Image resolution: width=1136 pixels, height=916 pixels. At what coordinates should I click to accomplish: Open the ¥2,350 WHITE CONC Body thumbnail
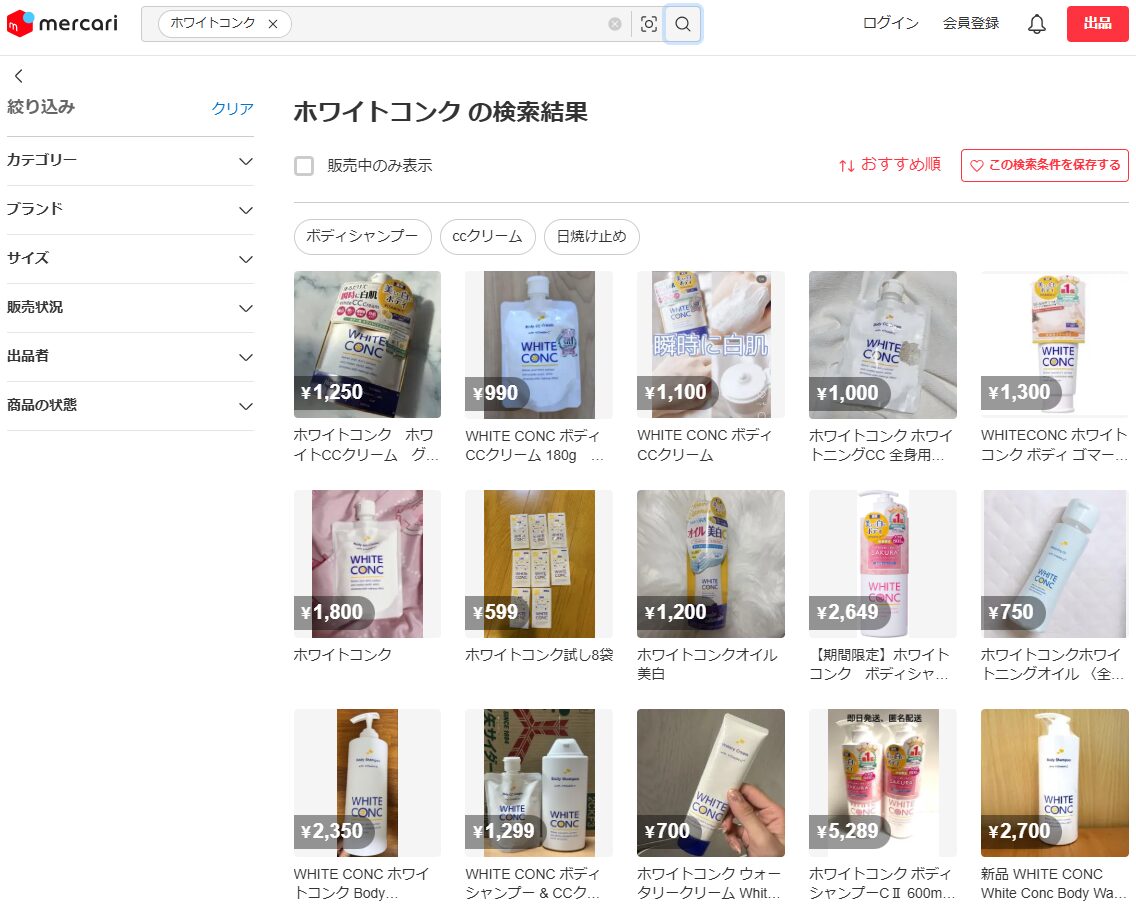pos(367,783)
